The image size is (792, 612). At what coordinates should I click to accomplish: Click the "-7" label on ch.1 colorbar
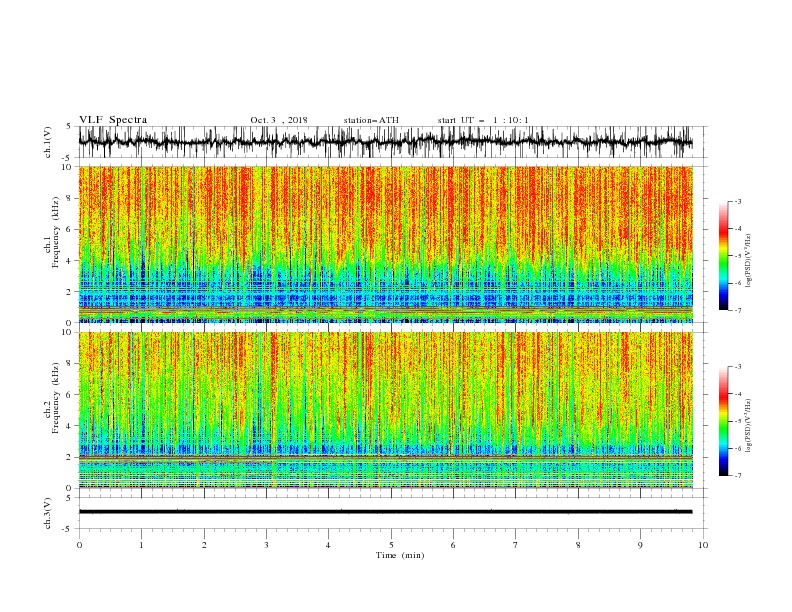pyautogui.click(x=737, y=311)
